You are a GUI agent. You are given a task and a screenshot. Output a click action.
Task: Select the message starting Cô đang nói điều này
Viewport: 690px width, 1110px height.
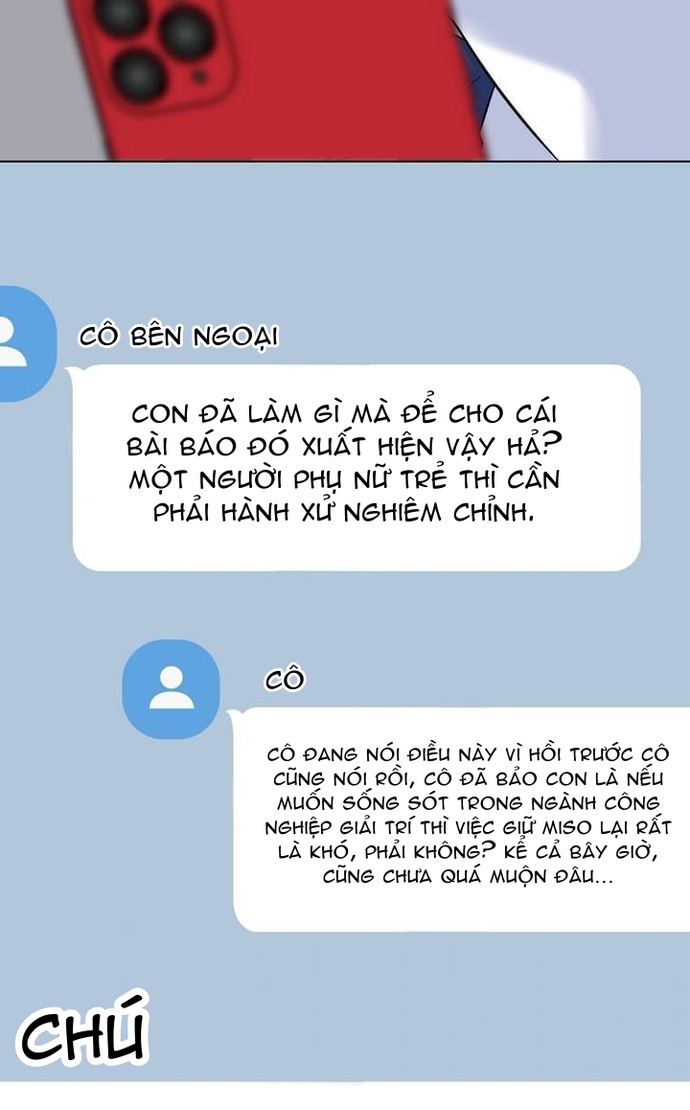[x=461, y=819]
